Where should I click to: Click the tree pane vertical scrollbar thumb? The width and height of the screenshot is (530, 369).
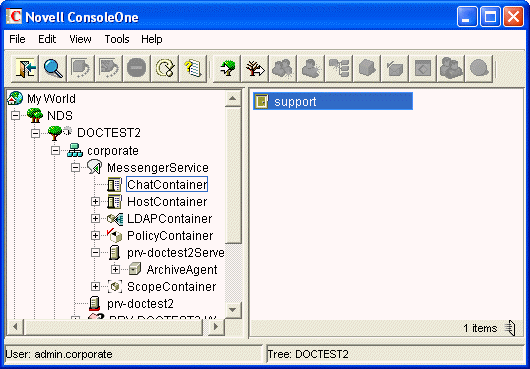click(232, 175)
